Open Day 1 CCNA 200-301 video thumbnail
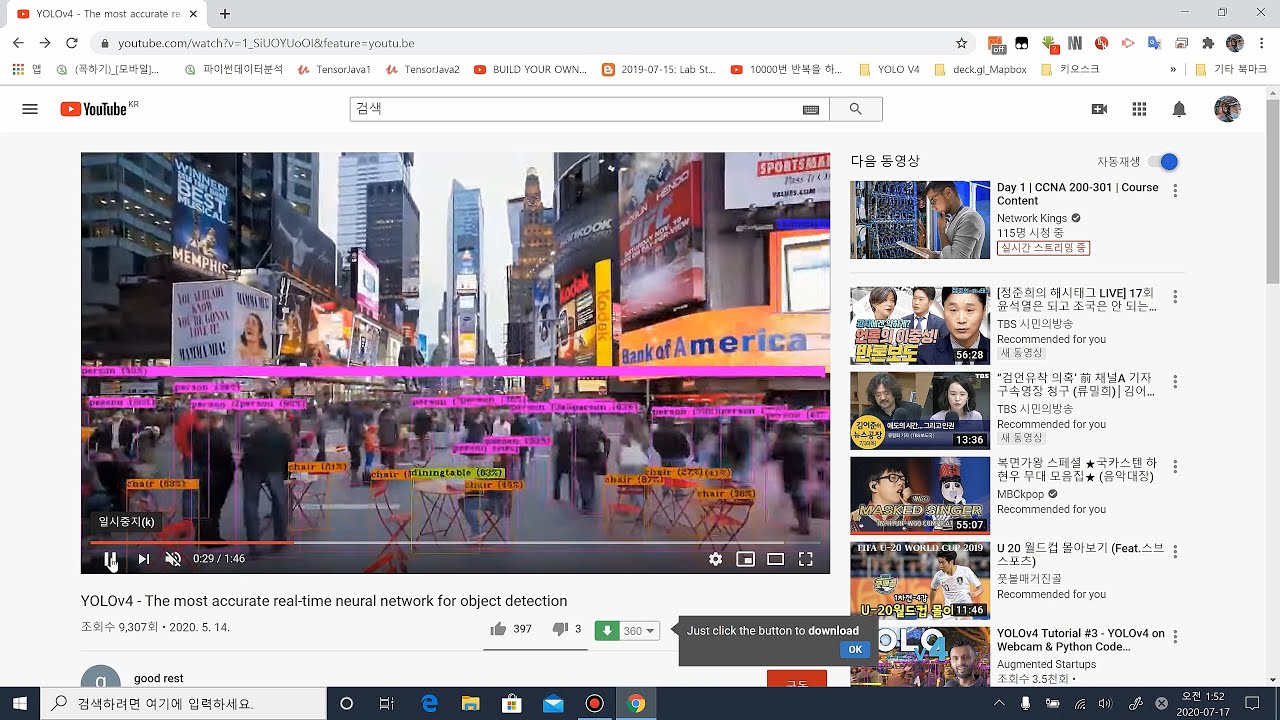 920,220
